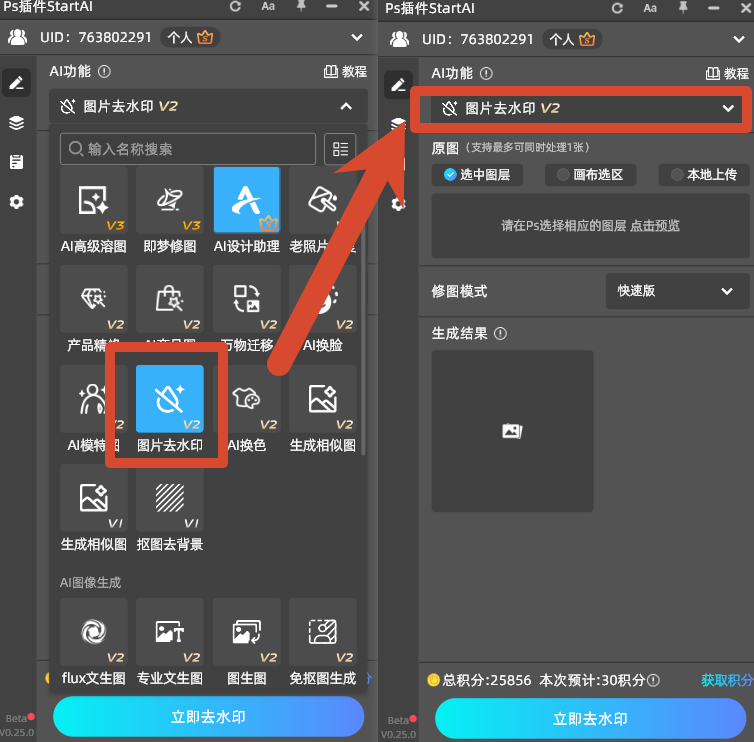Open flux文生图 V2 generator in left panel
Image resolution: width=754 pixels, height=742 pixels.
pyautogui.click(x=94, y=632)
